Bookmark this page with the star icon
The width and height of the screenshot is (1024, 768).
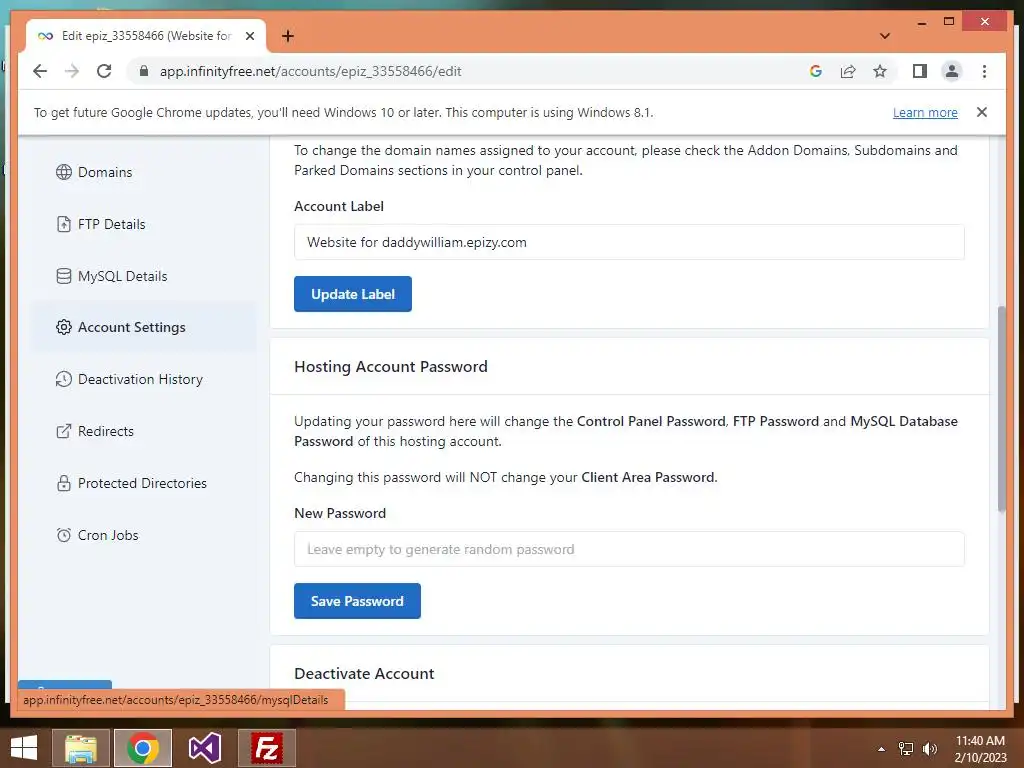[x=880, y=71]
